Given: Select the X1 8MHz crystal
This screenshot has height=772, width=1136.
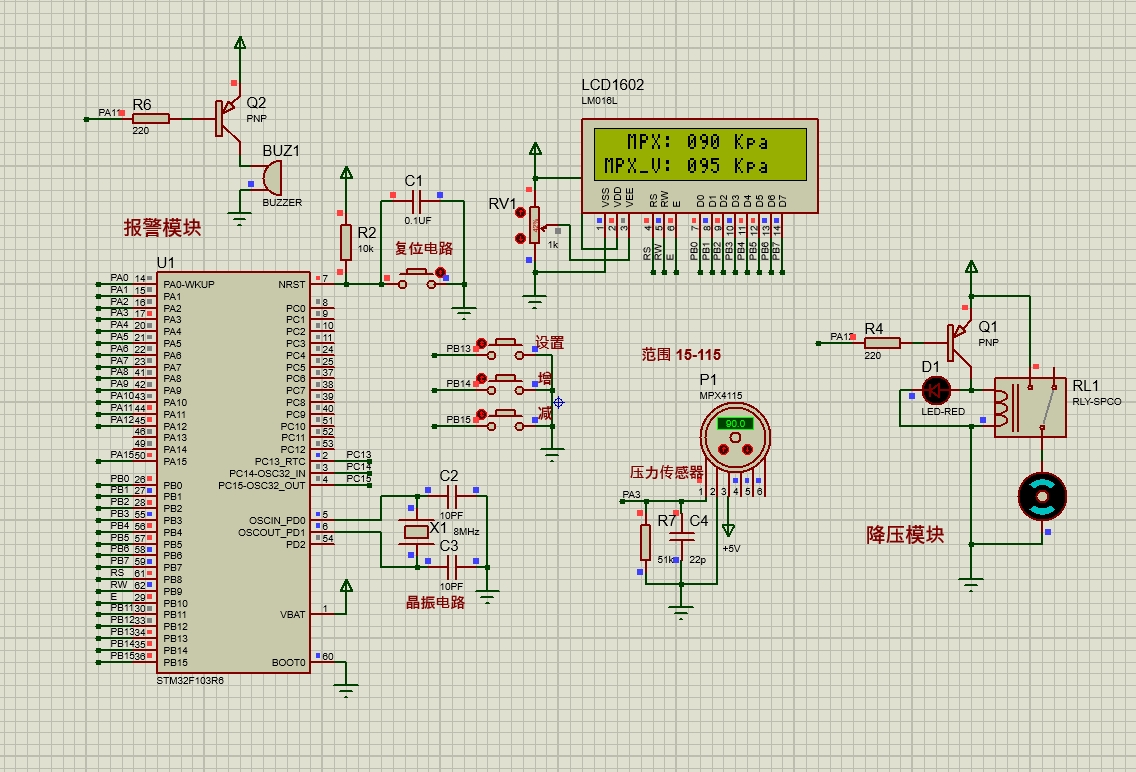Looking at the screenshot, I should (x=416, y=532).
